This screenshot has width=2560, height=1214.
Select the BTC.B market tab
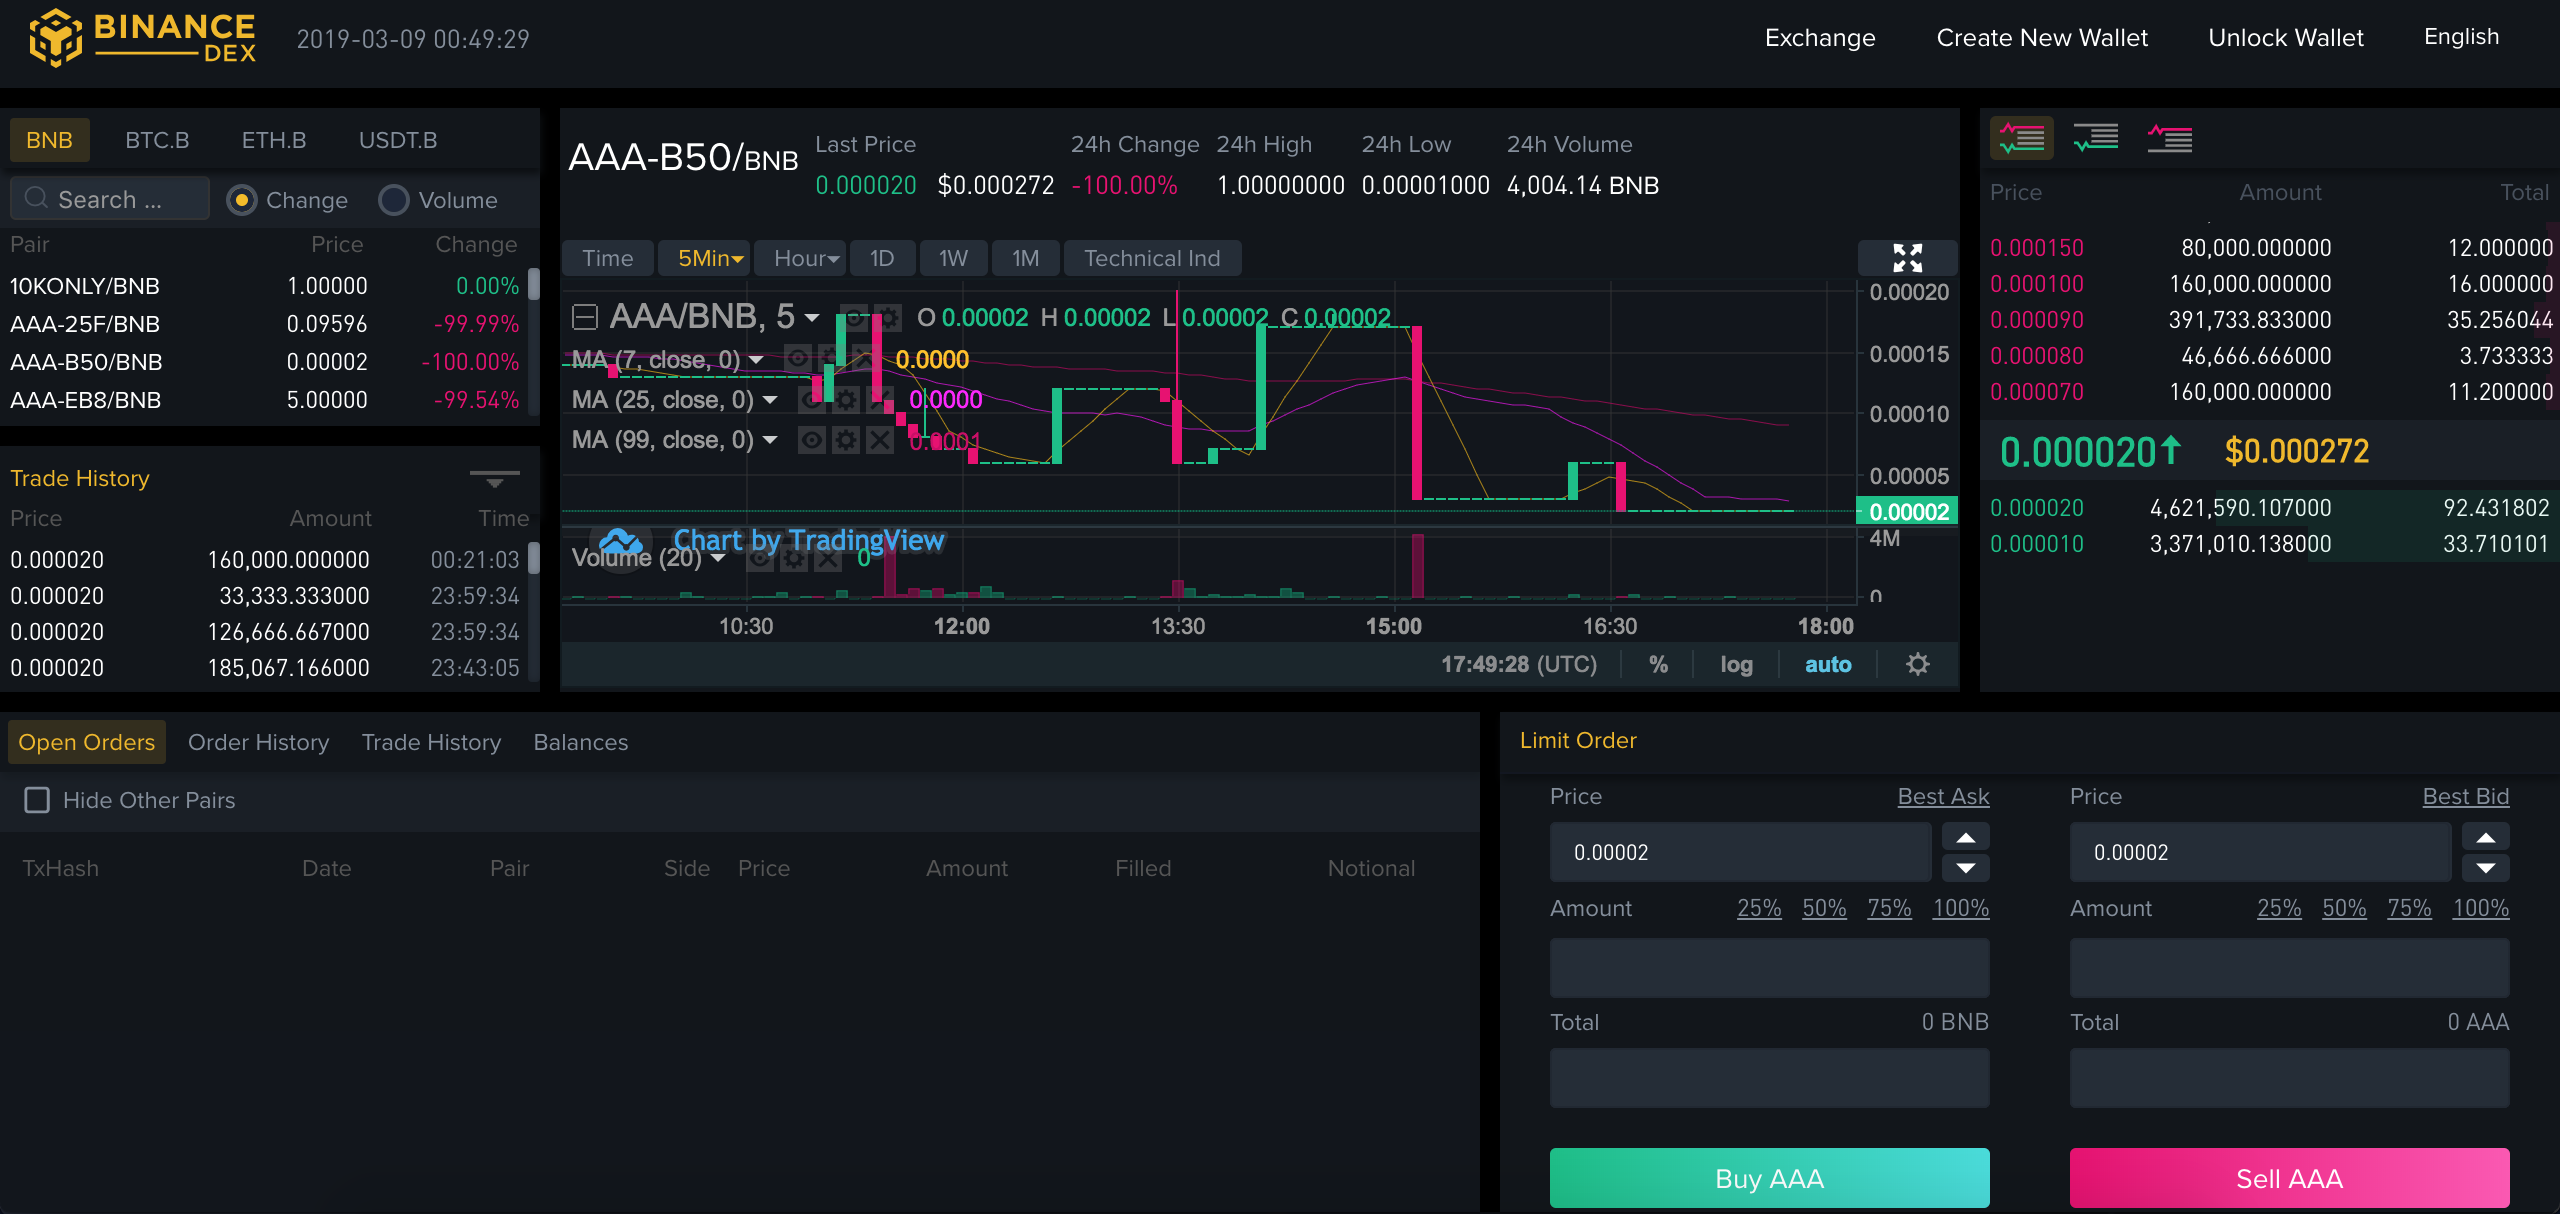(157, 140)
